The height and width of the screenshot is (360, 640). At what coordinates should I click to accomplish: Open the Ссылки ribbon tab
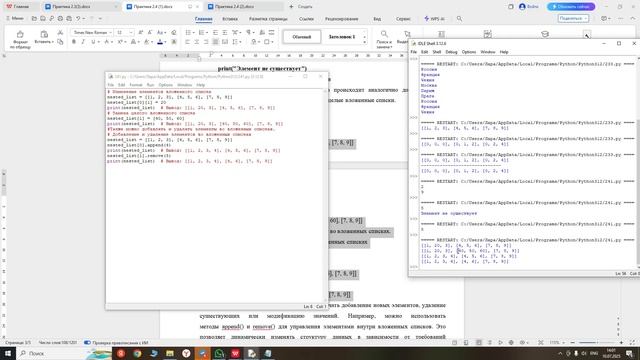[306, 19]
